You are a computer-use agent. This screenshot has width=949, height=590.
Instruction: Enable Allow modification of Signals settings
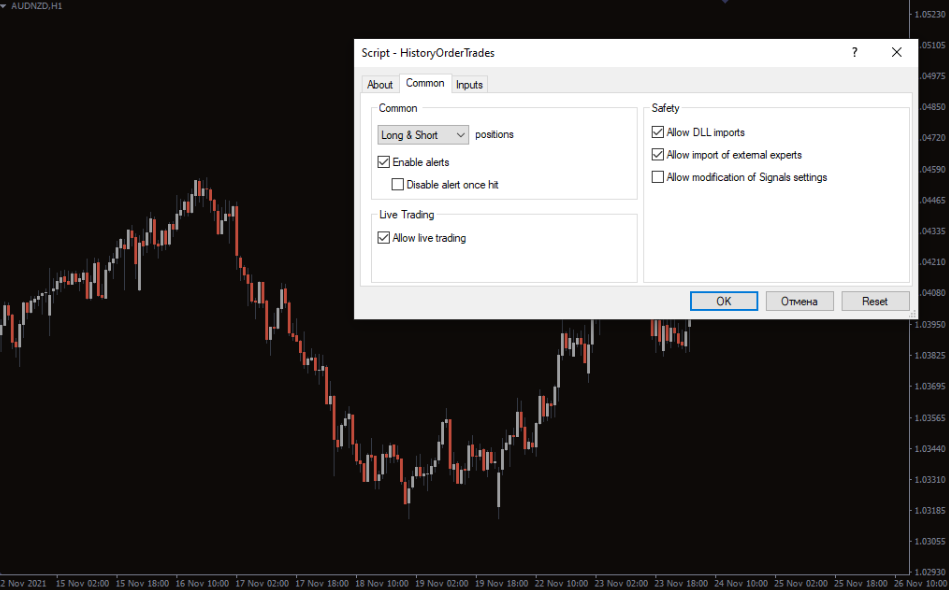click(658, 178)
